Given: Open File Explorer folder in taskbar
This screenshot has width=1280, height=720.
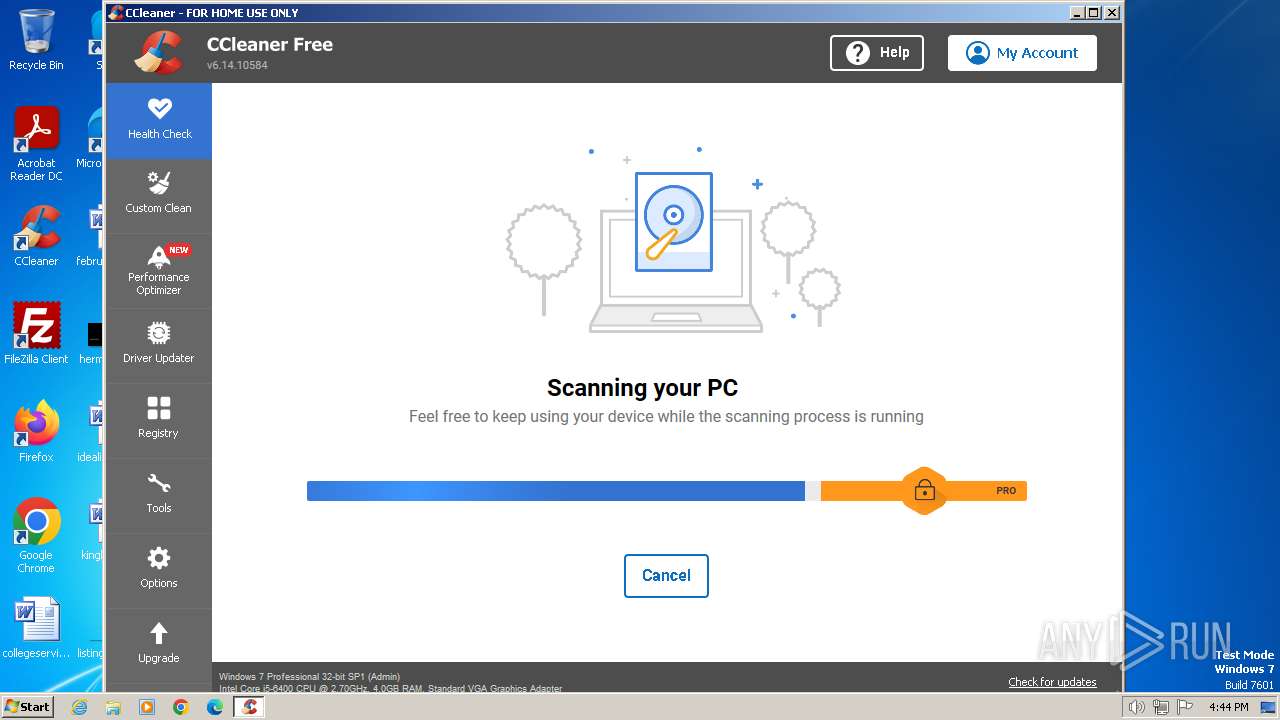Looking at the screenshot, I should [x=113, y=707].
